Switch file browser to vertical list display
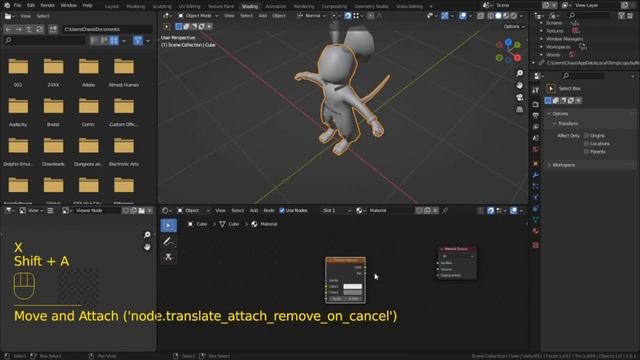 (94, 40)
